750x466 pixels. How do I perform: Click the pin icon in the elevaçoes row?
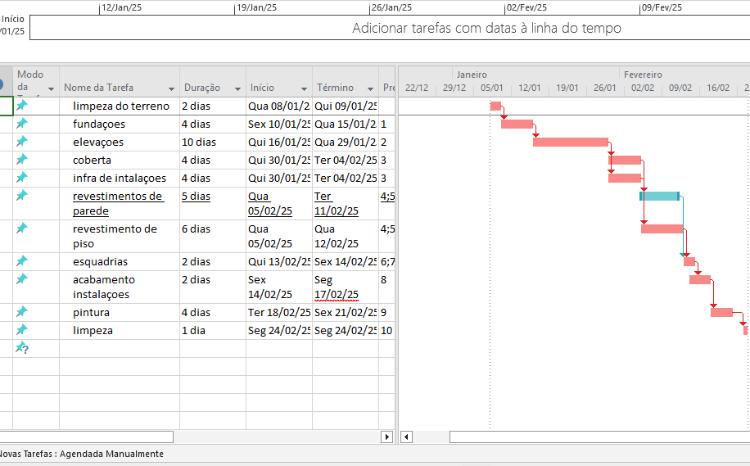click(x=22, y=141)
